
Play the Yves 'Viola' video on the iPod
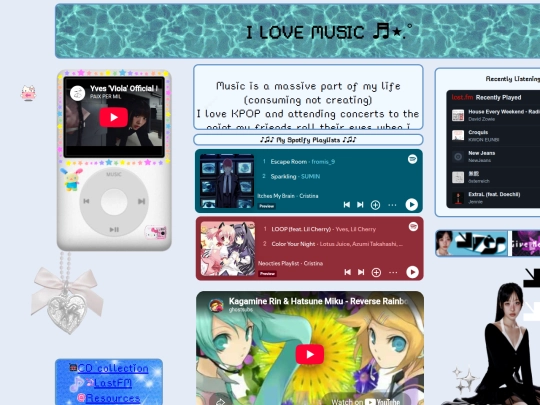pos(114,117)
